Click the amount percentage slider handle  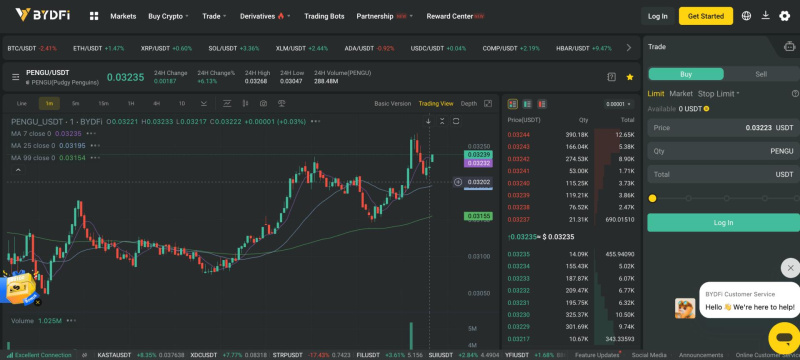[x=652, y=198]
